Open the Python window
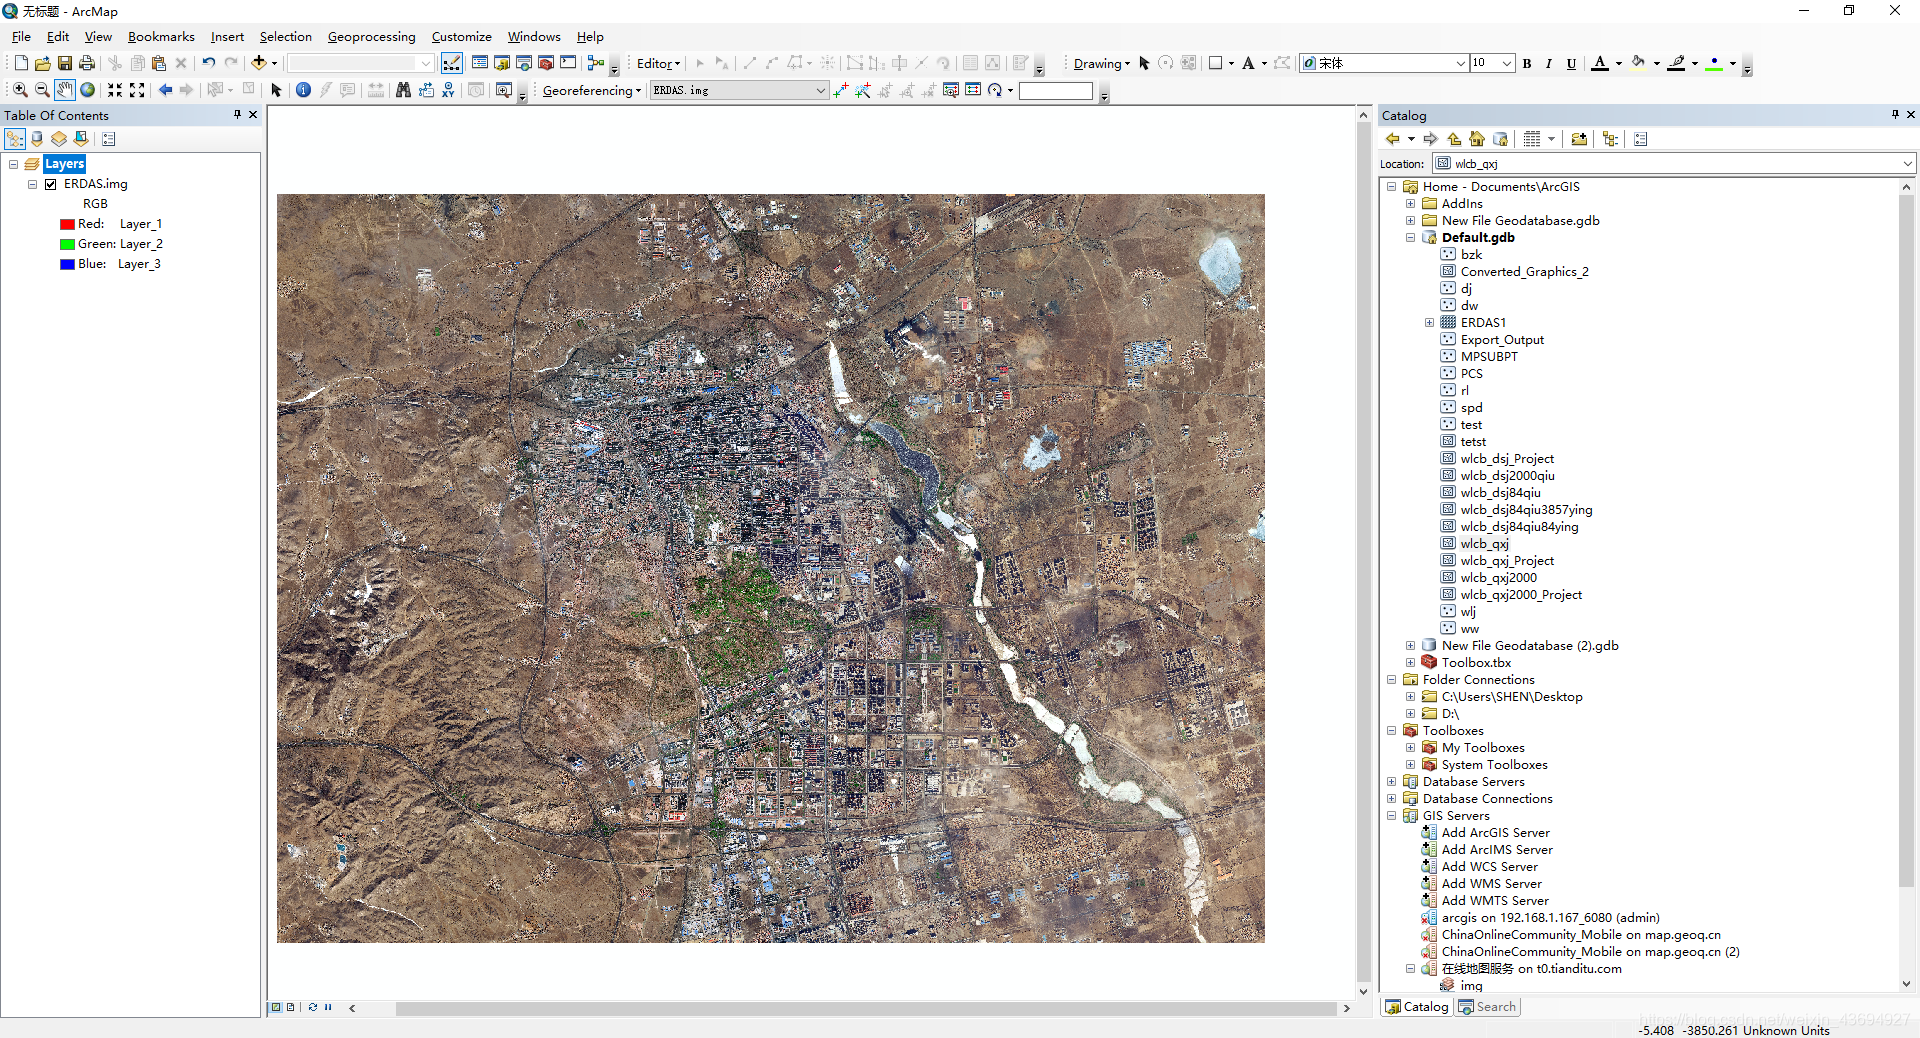Screen dimensions: 1920x1038 568,63
